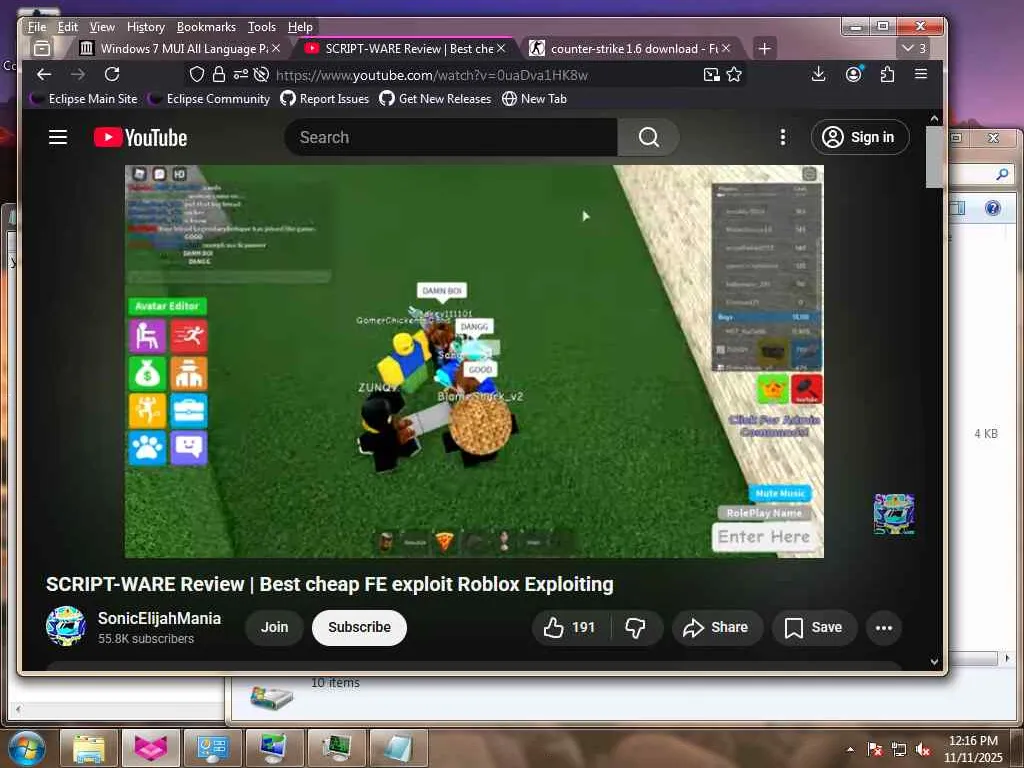This screenshot has height=768, width=1024.
Task: Open the pink fox browser taskbar icon
Action: coord(151,748)
